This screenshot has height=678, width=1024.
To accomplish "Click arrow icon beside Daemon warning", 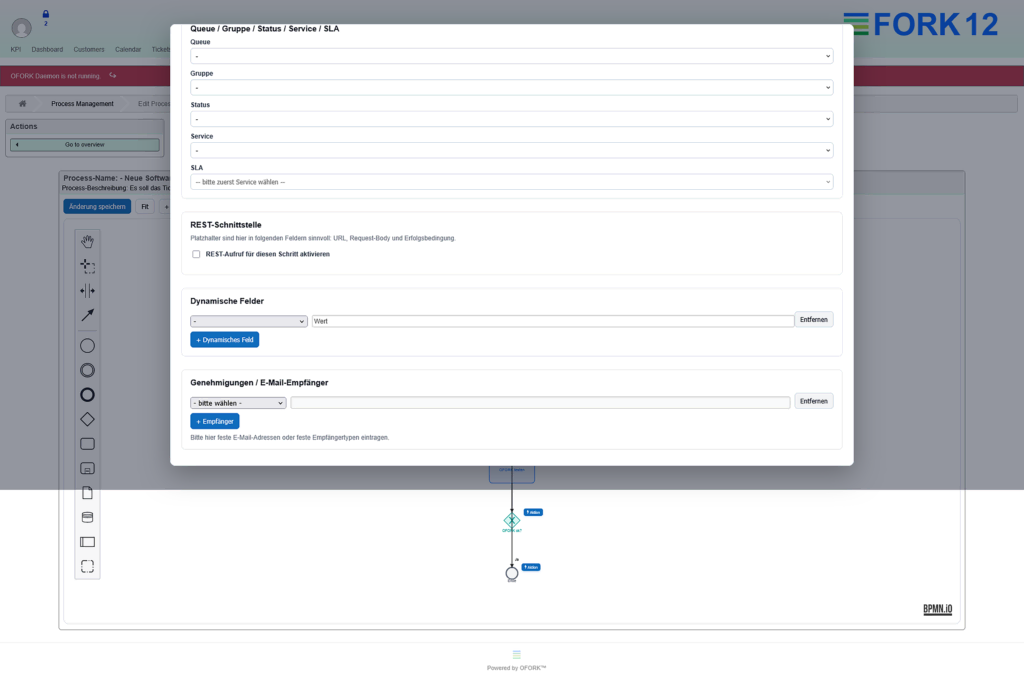I will coord(112,76).
